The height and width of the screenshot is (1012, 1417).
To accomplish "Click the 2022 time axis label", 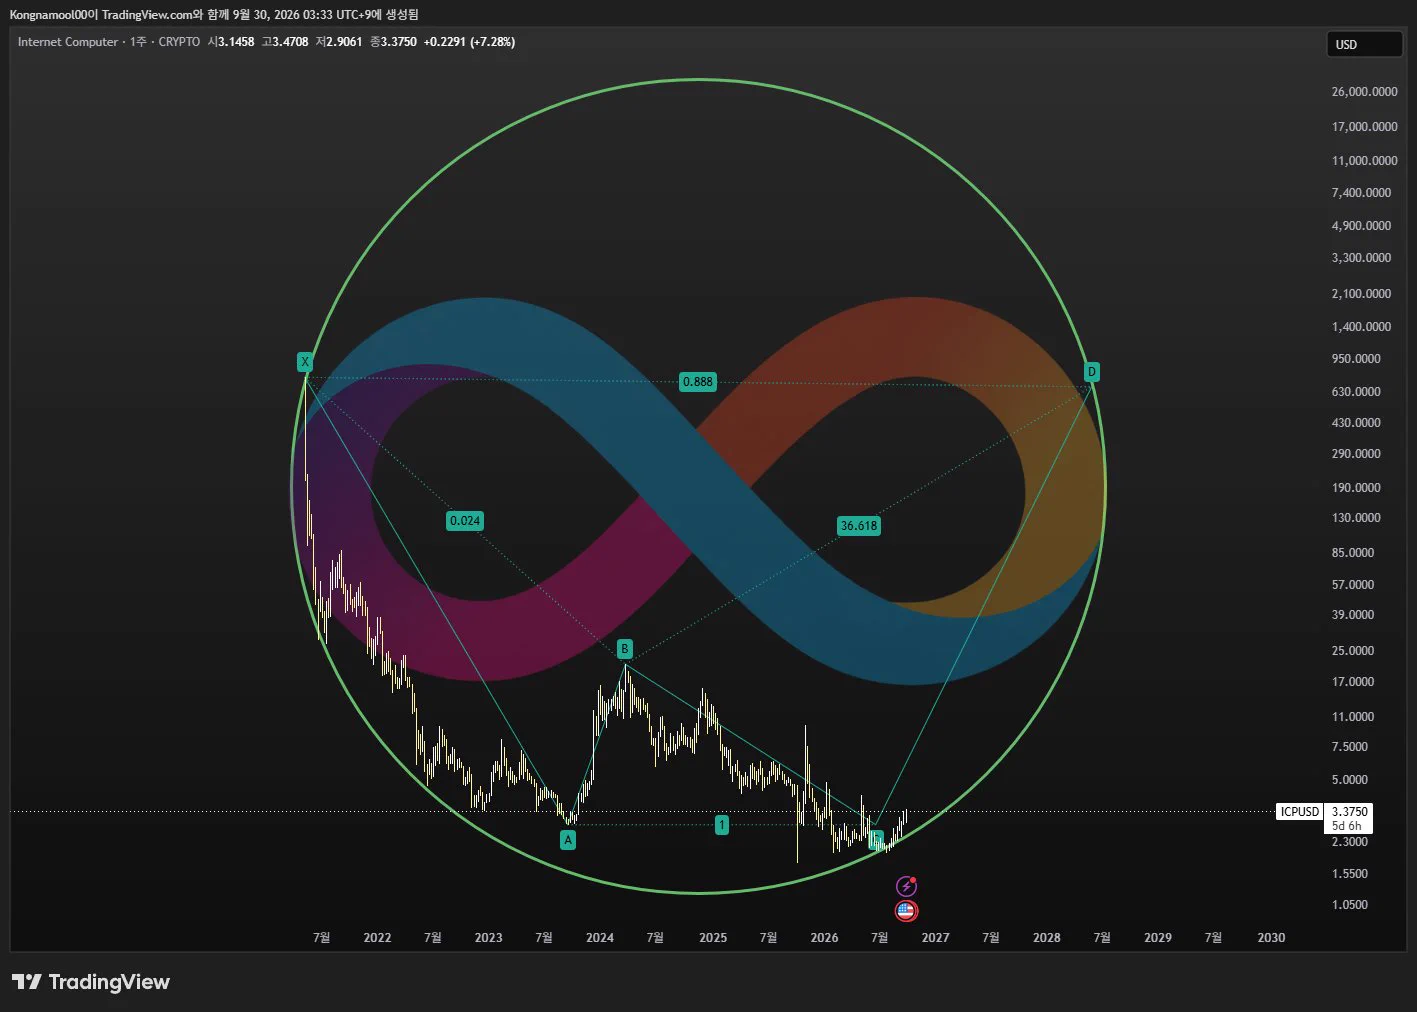I will 377,938.
